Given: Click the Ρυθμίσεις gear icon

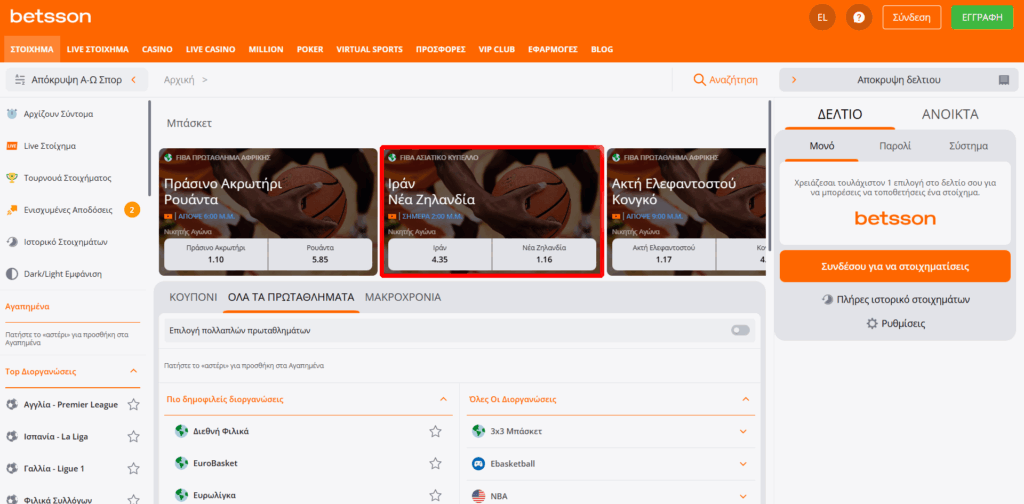Looking at the screenshot, I should (x=872, y=323).
